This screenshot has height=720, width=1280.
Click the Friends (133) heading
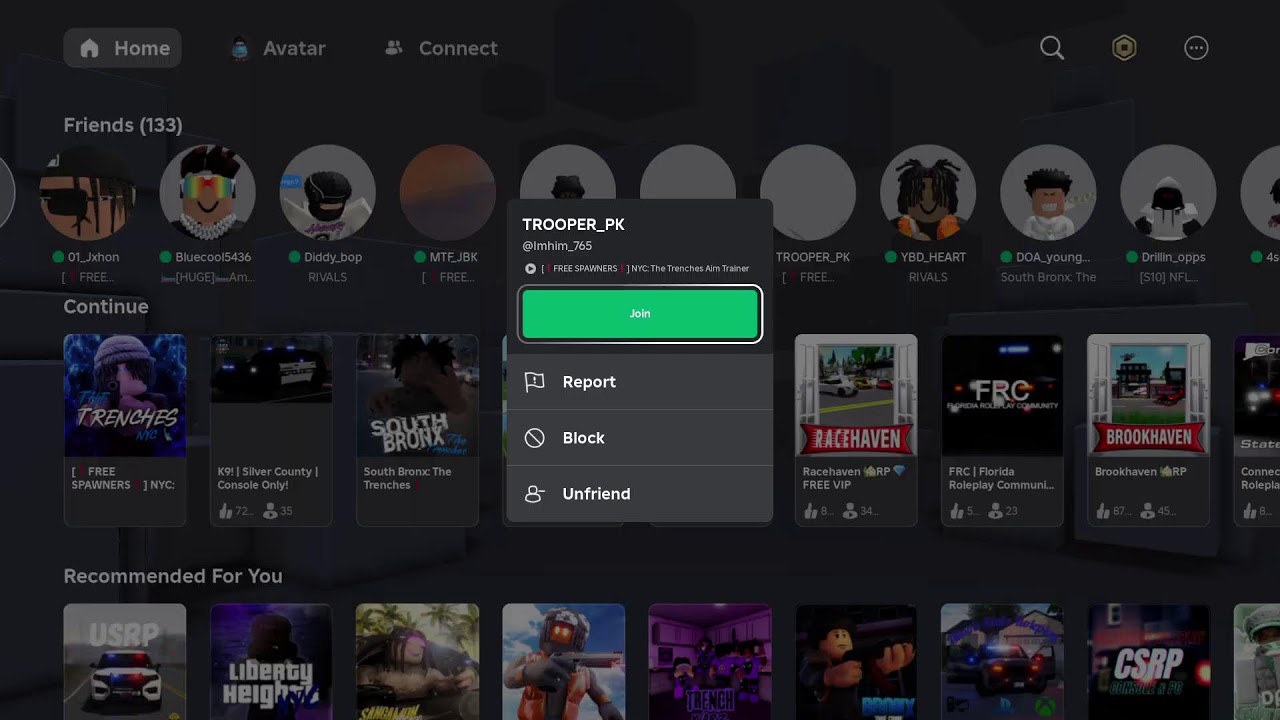(x=123, y=125)
